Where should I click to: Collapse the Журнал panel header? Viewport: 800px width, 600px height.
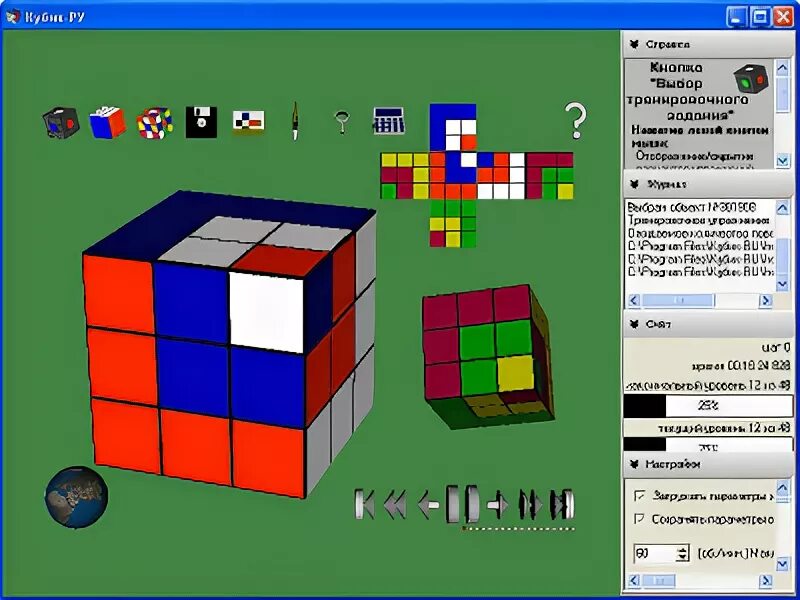[708, 184]
